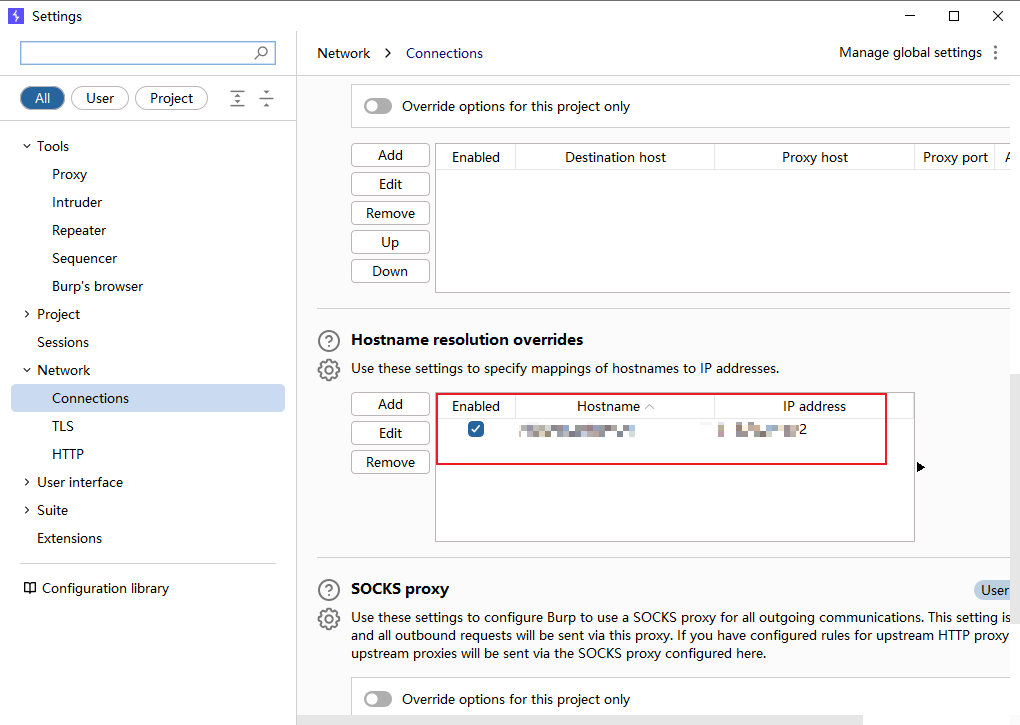Image resolution: width=1020 pixels, height=725 pixels.
Task: Expand the User interface tree section
Action: coord(27,482)
